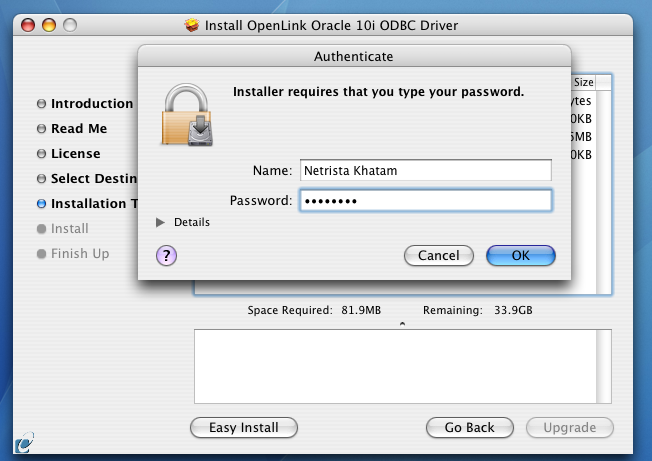Expand the Details disclosure triangle

[x=160, y=222]
